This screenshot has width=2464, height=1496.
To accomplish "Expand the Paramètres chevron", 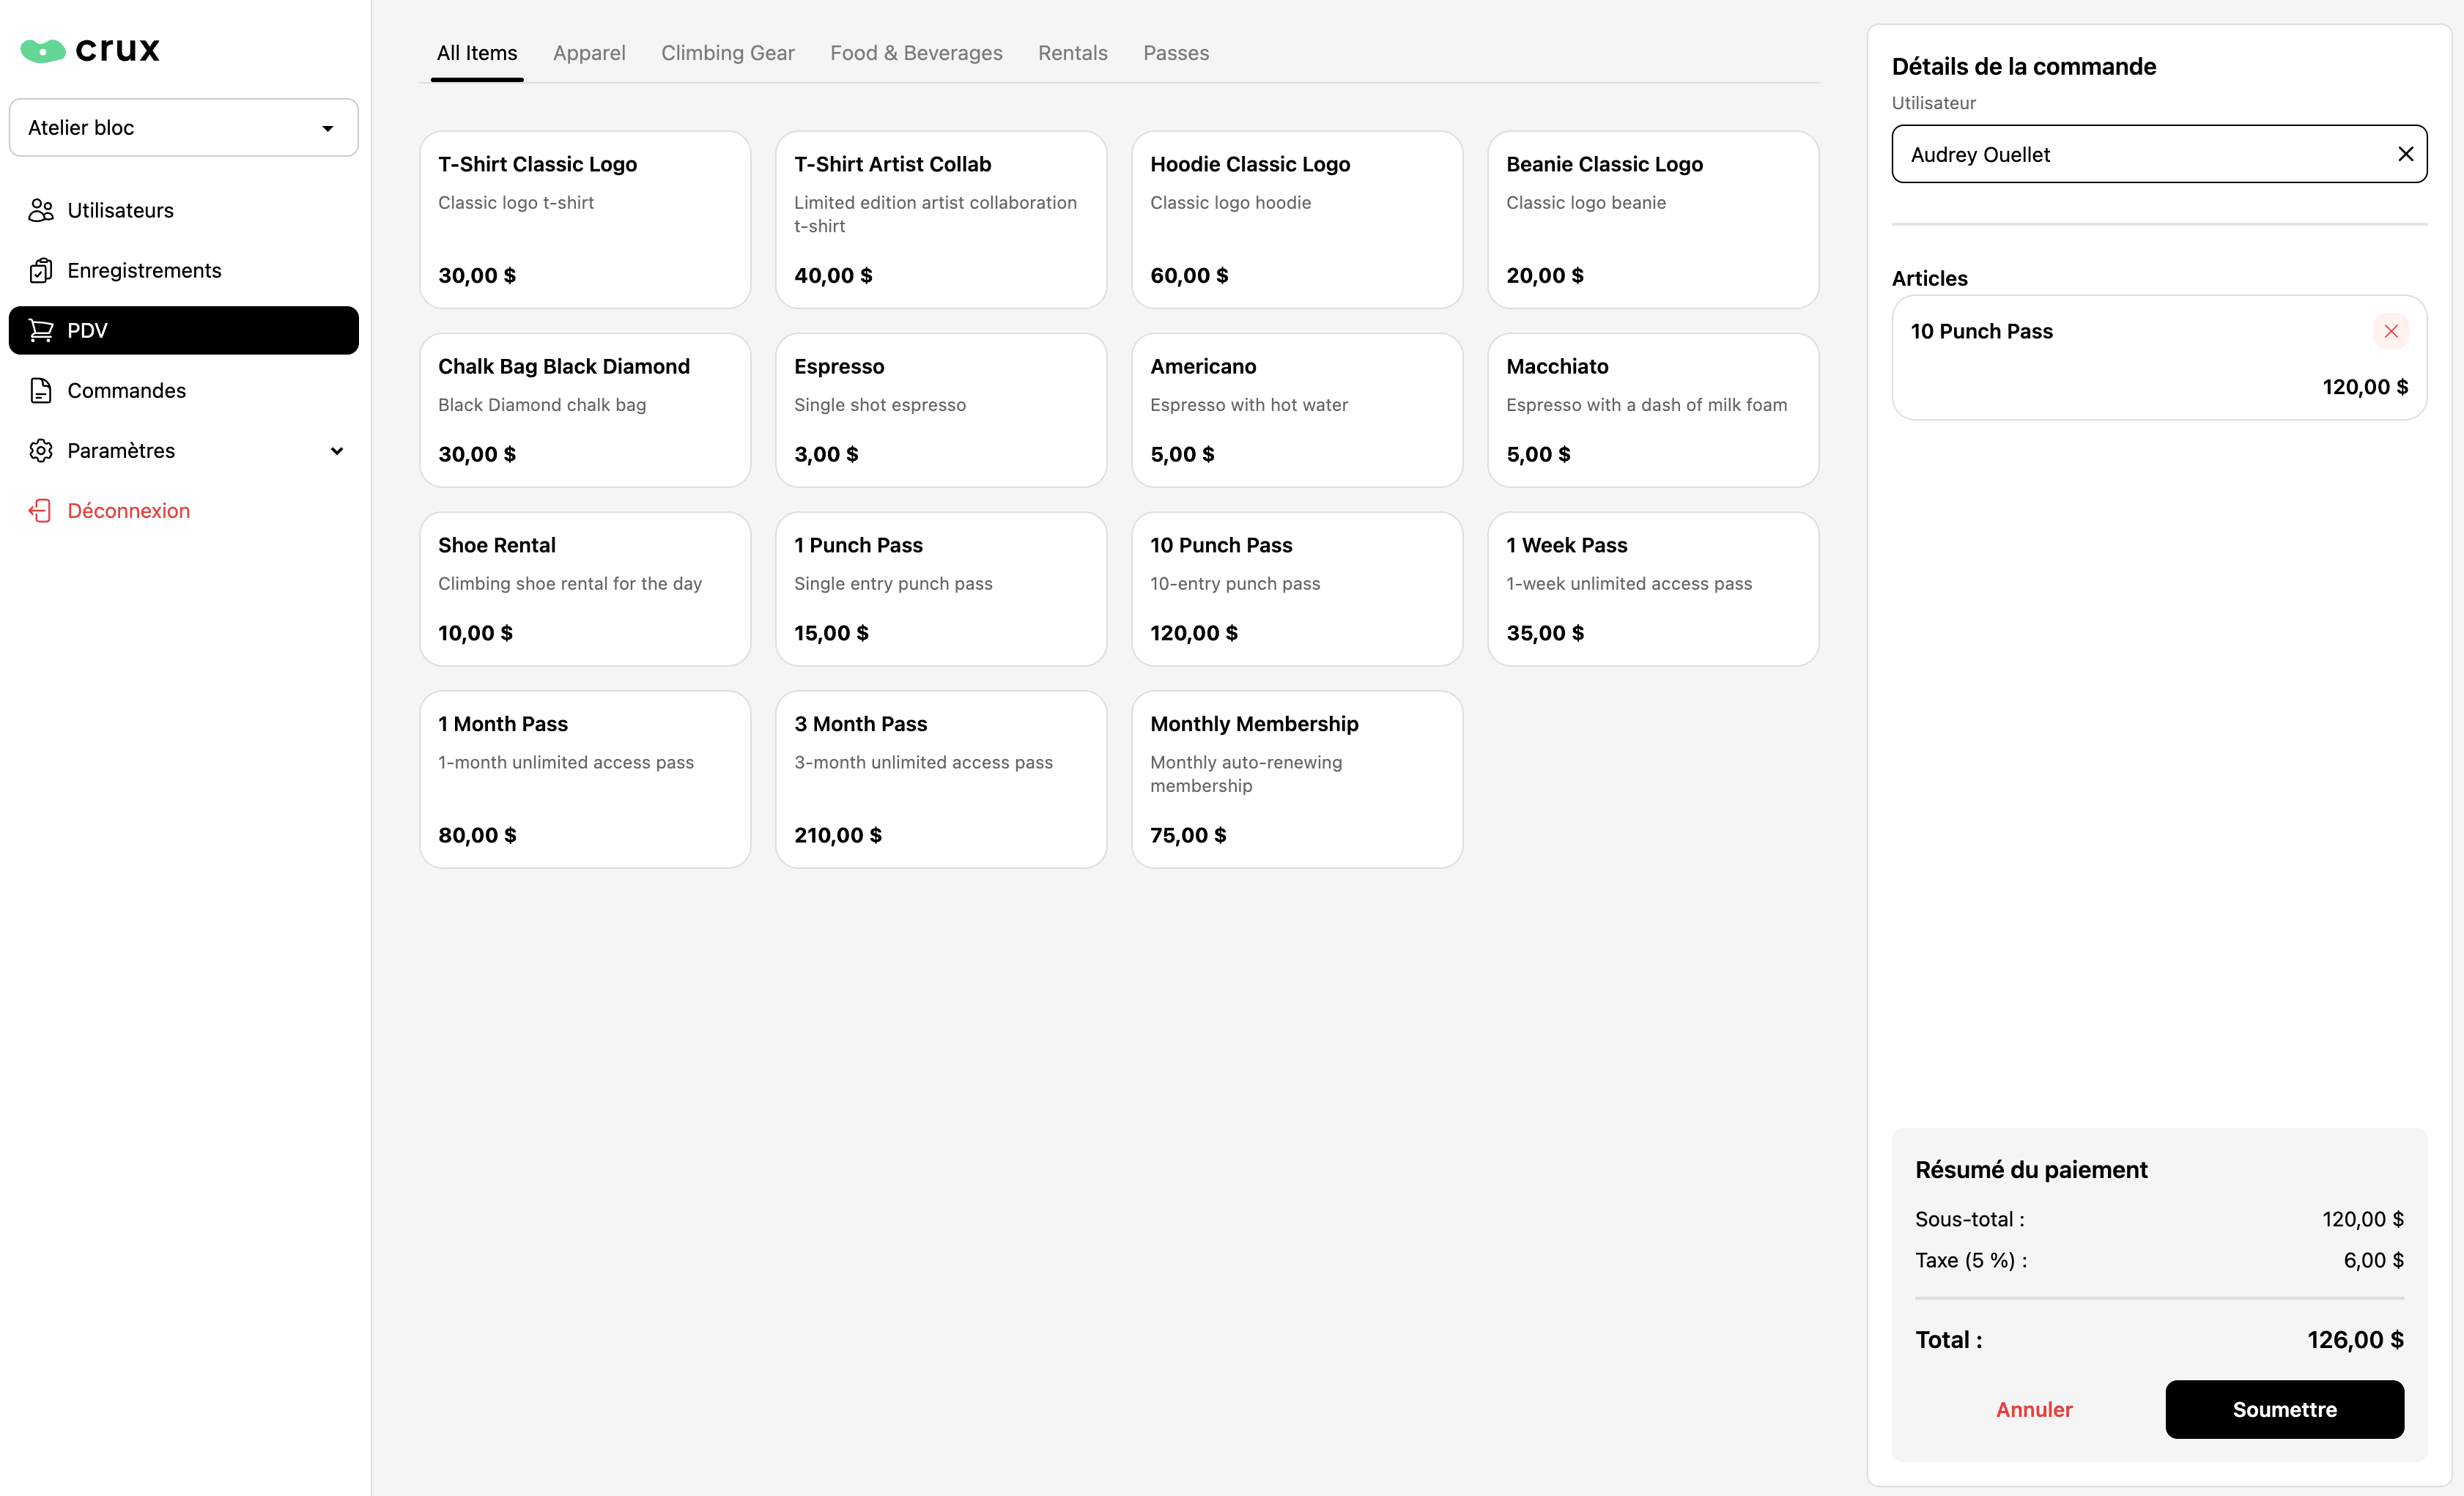I will click(337, 451).
